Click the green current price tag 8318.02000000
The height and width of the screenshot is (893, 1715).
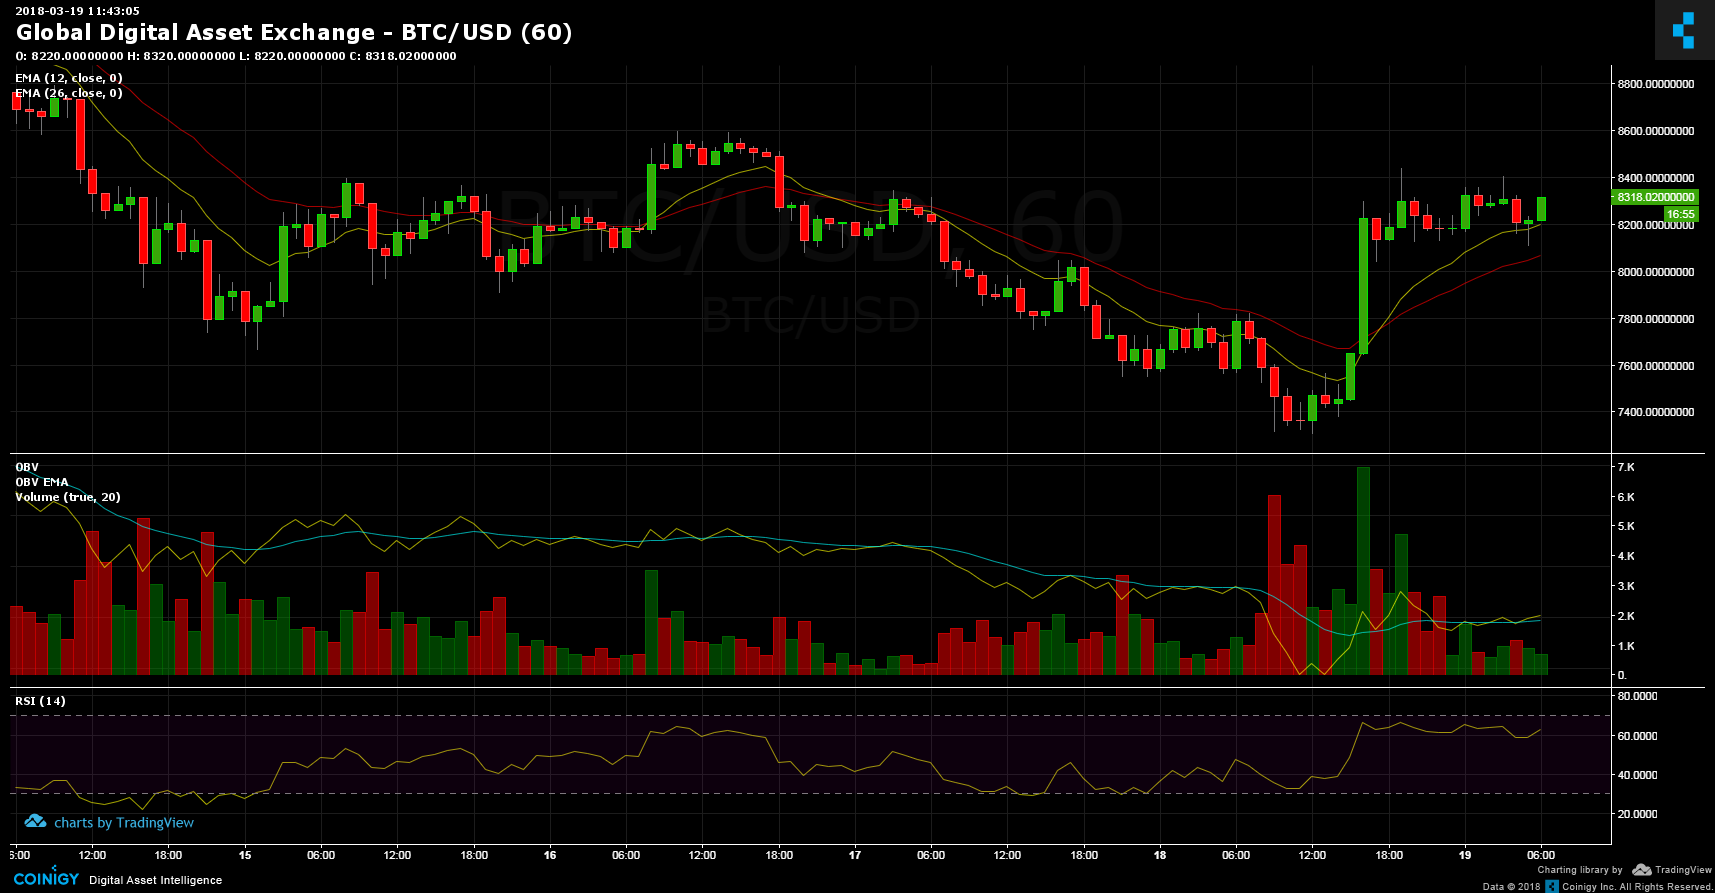[x=1656, y=197]
